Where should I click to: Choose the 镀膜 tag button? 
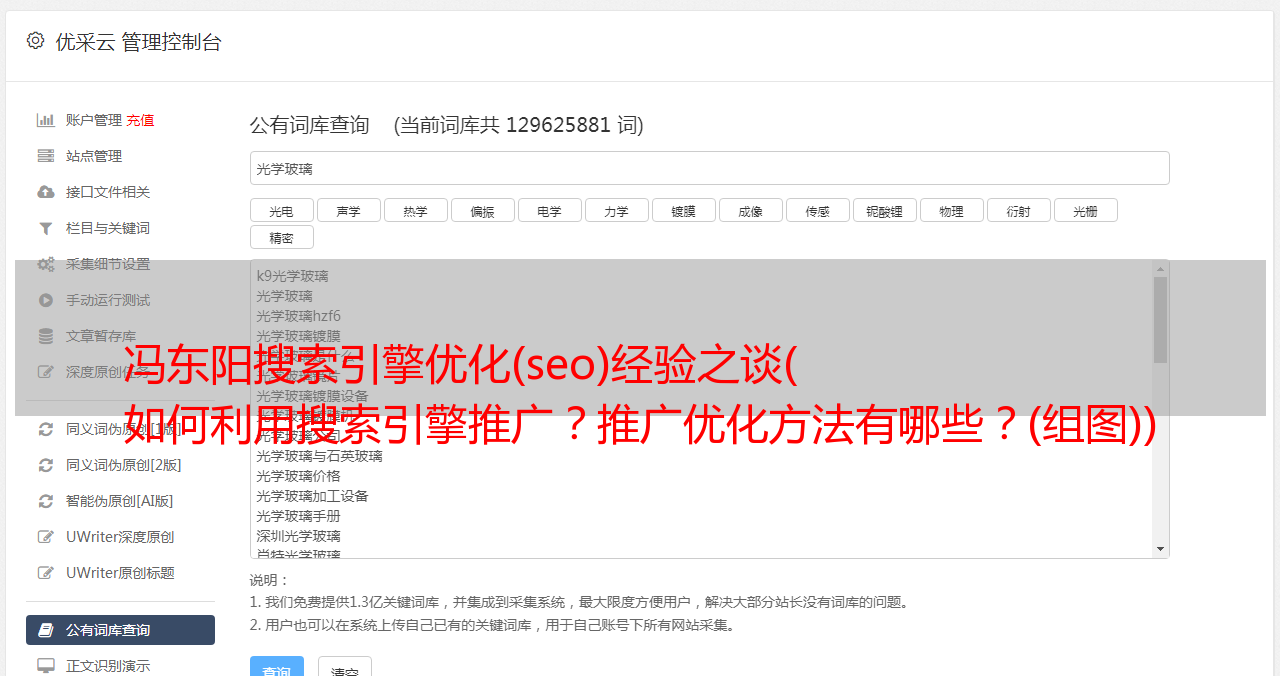click(684, 210)
